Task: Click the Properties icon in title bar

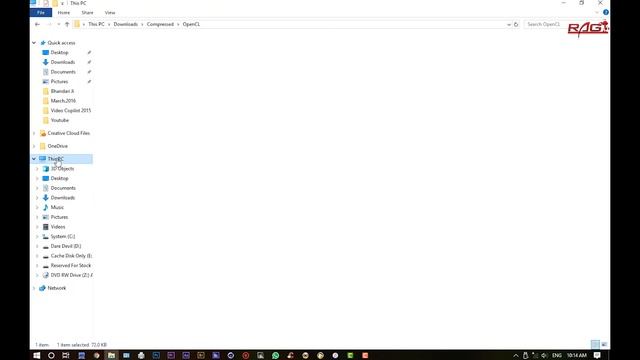Action: tap(46, 3)
